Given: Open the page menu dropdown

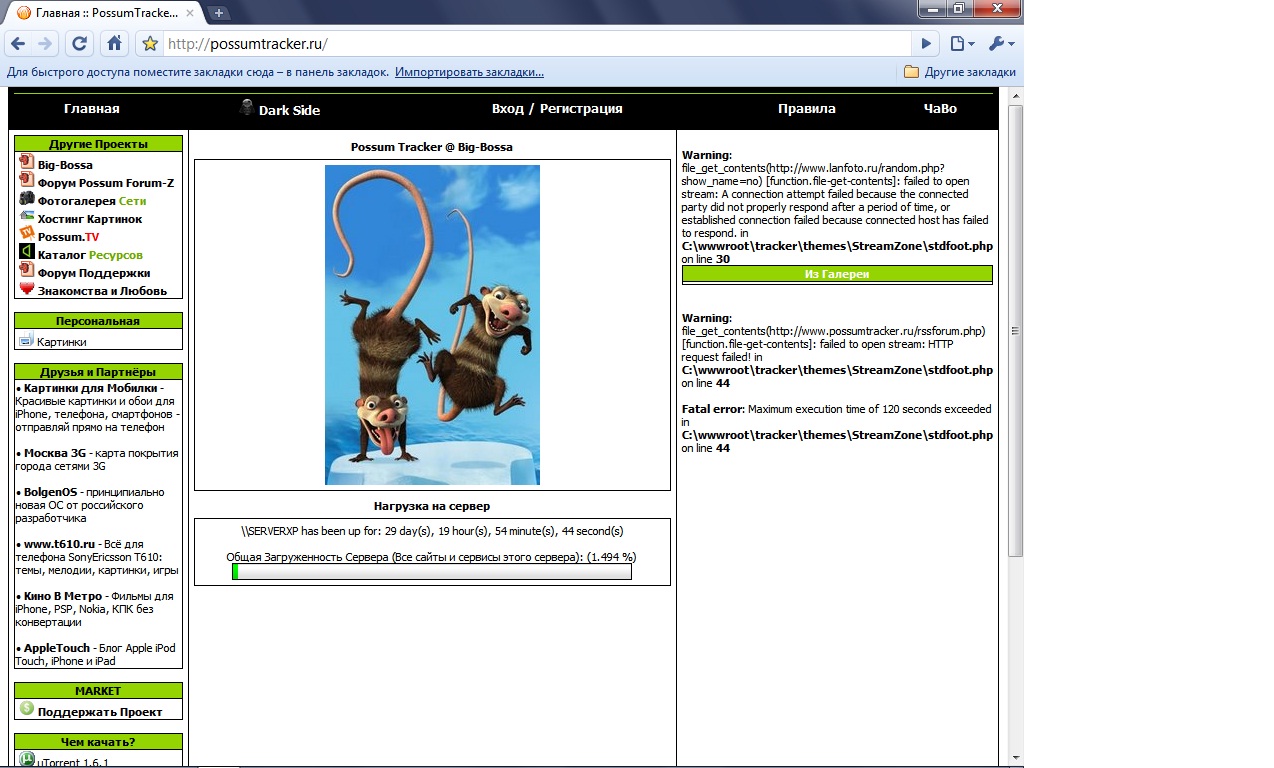Looking at the screenshot, I should 962,44.
